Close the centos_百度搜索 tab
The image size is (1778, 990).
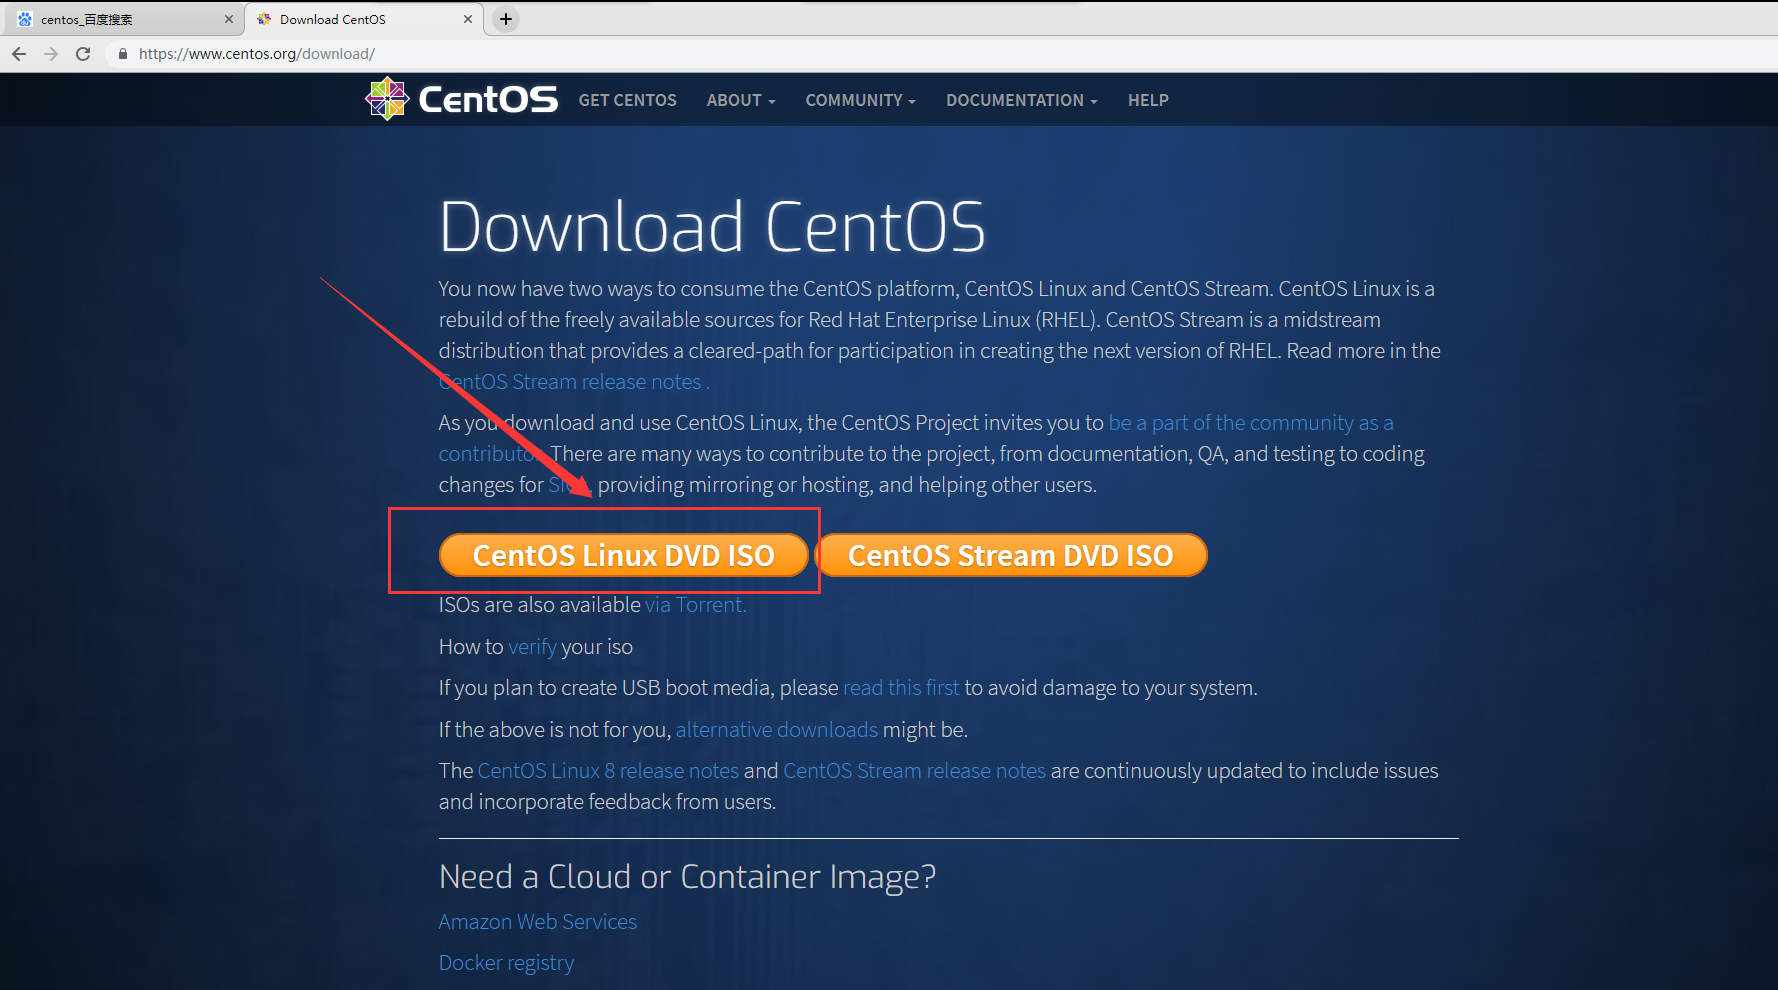coord(229,19)
